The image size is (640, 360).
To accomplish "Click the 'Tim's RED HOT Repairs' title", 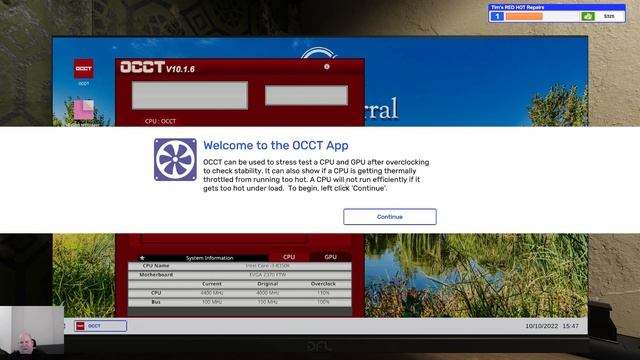I will tap(517, 7).
